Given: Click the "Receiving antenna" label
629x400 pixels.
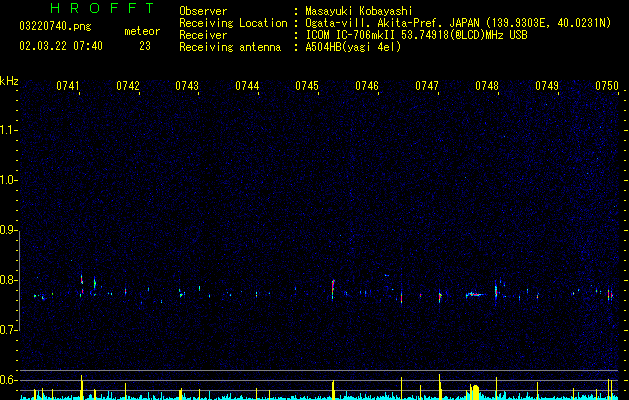Looking at the screenshot, I should 230,47.
